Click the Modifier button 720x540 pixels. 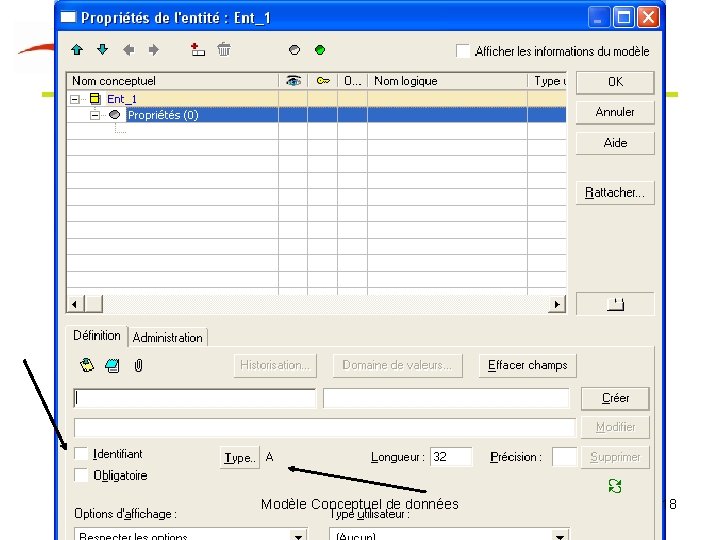pos(615,428)
